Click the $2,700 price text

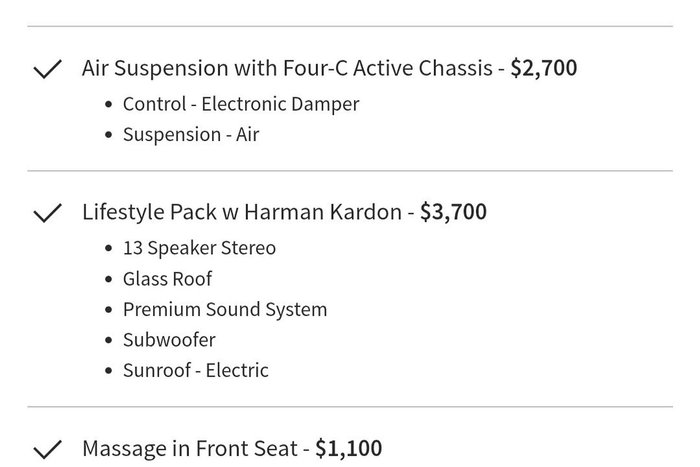pyautogui.click(x=544, y=68)
